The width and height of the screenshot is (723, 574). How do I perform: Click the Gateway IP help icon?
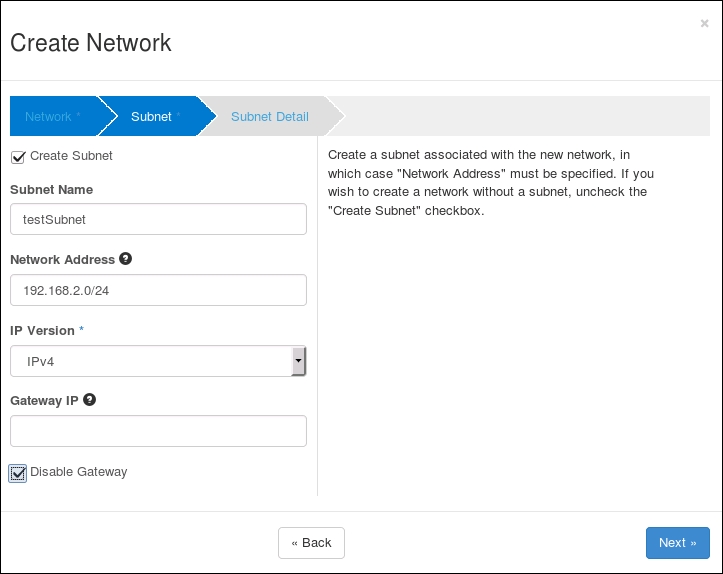(x=90, y=399)
